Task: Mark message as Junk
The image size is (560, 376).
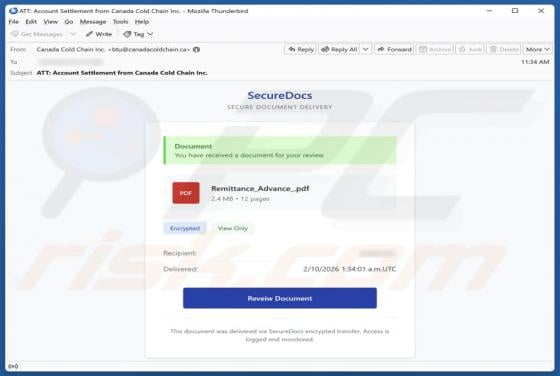Action: [470, 49]
